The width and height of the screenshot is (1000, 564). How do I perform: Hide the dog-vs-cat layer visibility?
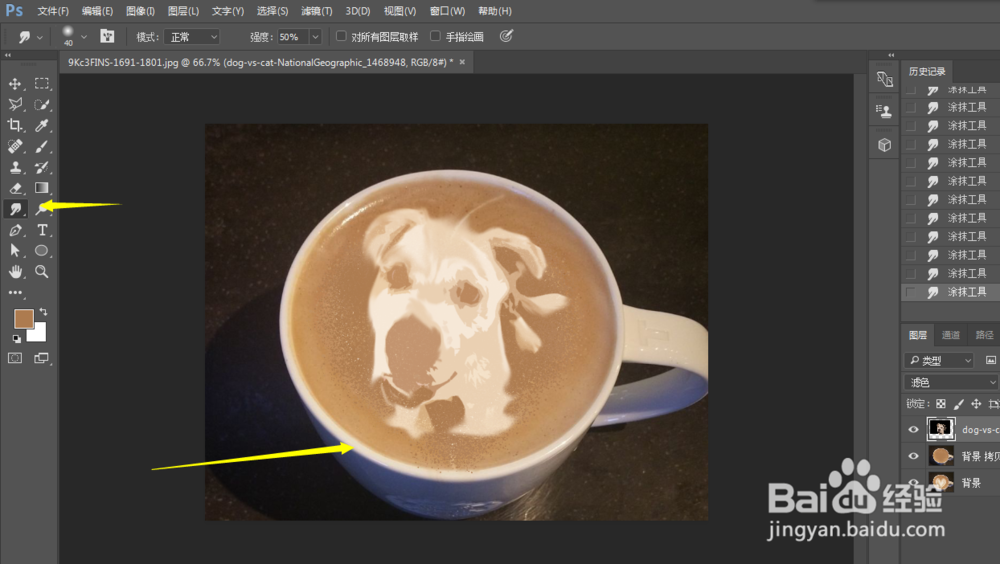point(913,429)
